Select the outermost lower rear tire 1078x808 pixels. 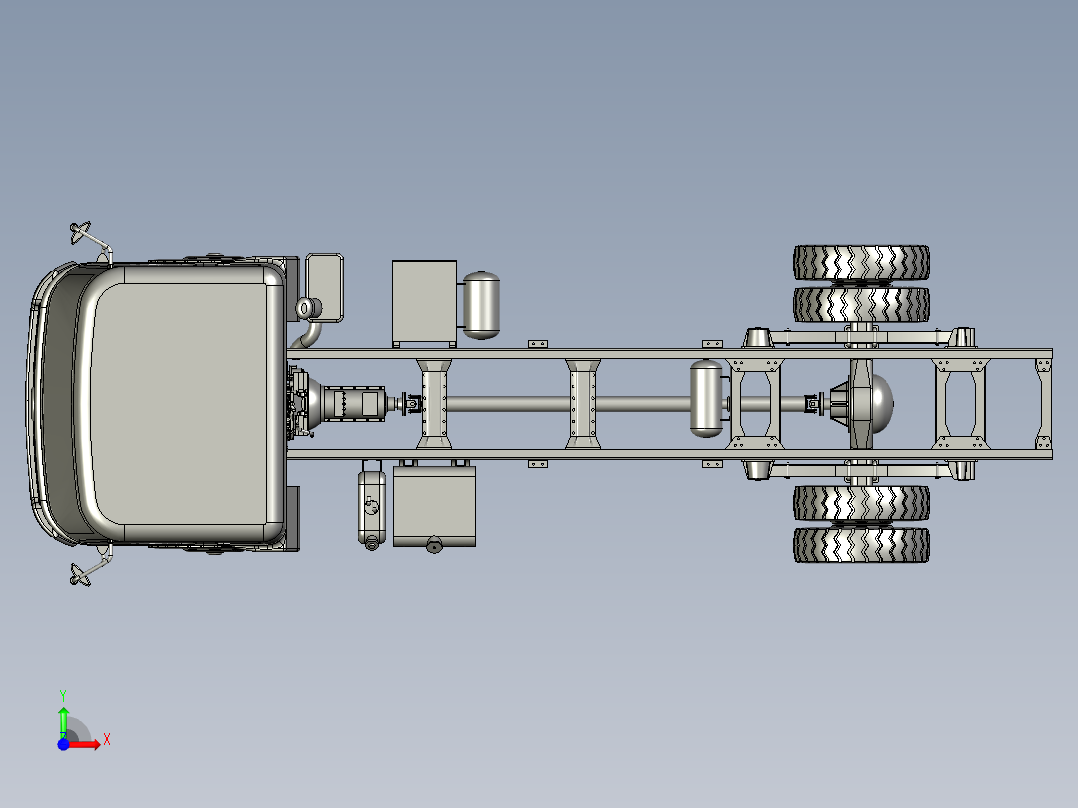pyautogui.click(x=861, y=545)
